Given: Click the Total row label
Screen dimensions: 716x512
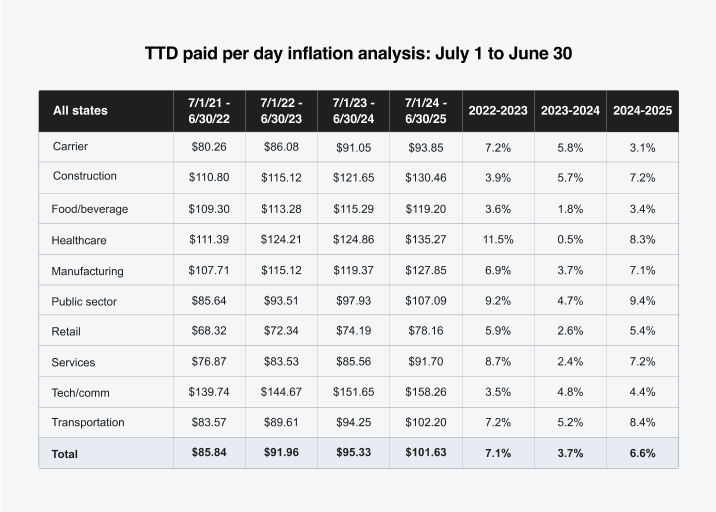Looking at the screenshot, I should [x=65, y=454].
